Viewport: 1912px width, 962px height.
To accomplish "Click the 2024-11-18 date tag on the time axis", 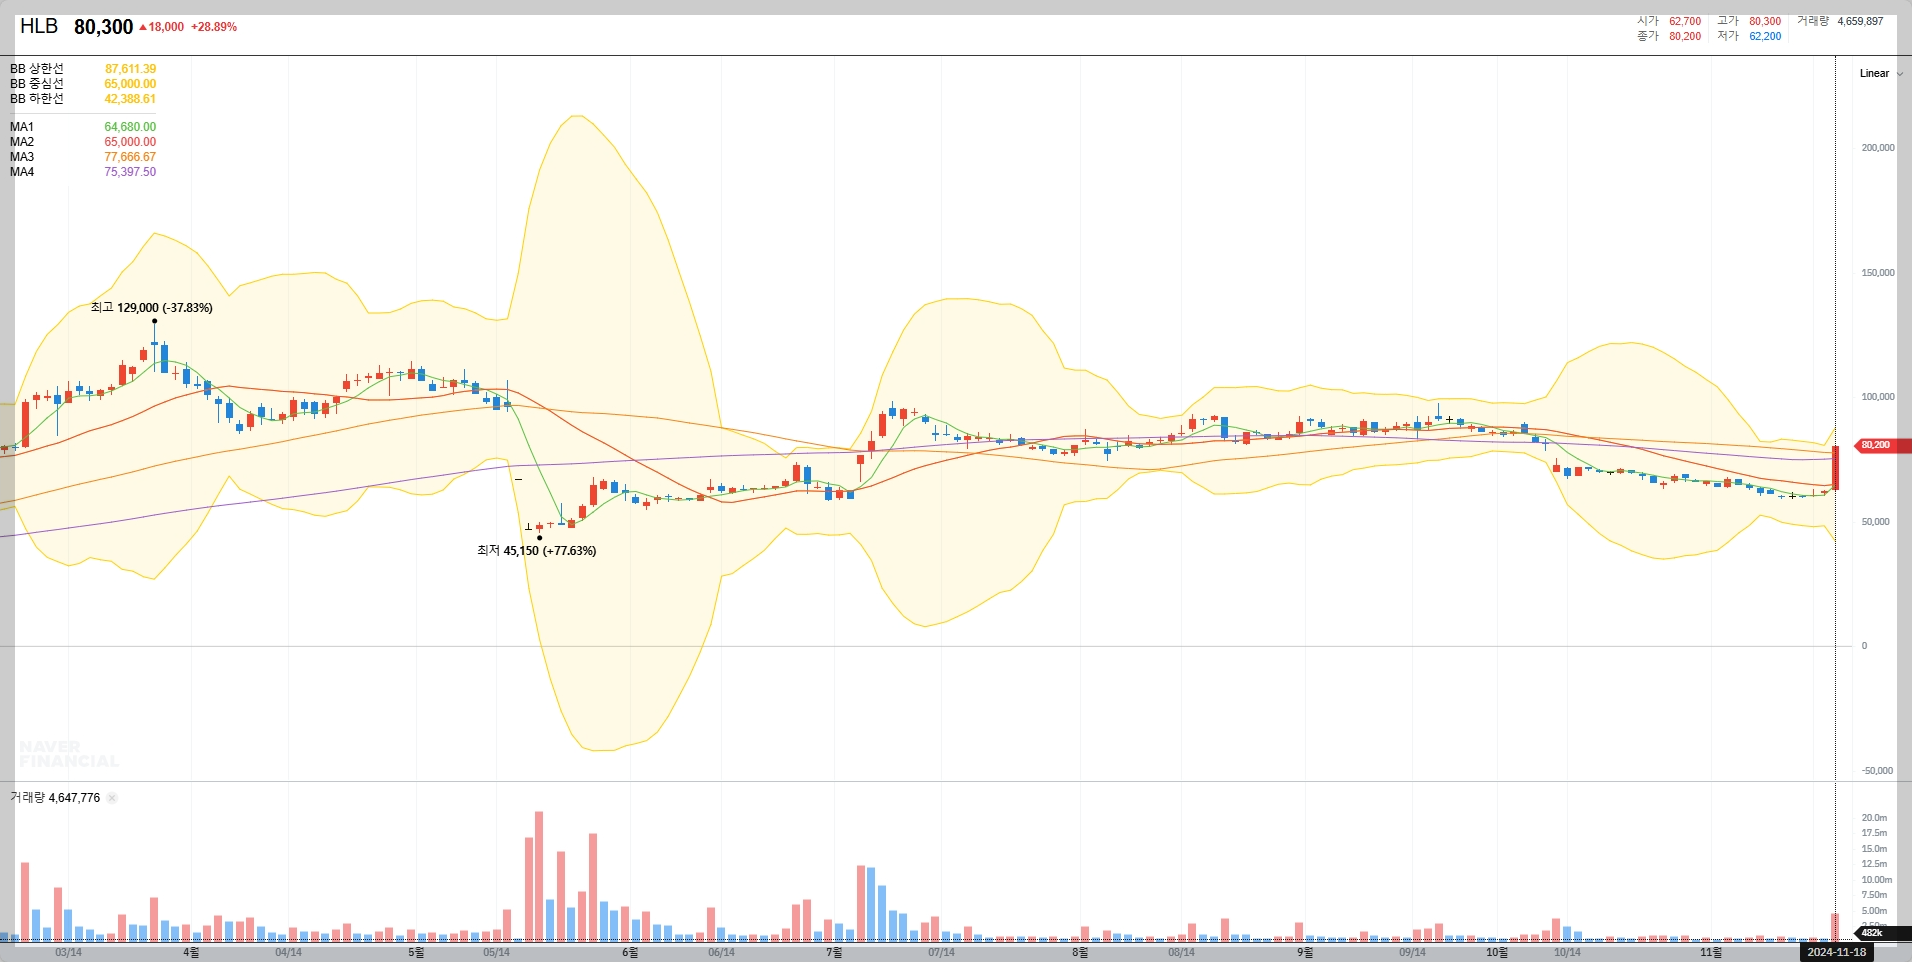I will click(1836, 952).
